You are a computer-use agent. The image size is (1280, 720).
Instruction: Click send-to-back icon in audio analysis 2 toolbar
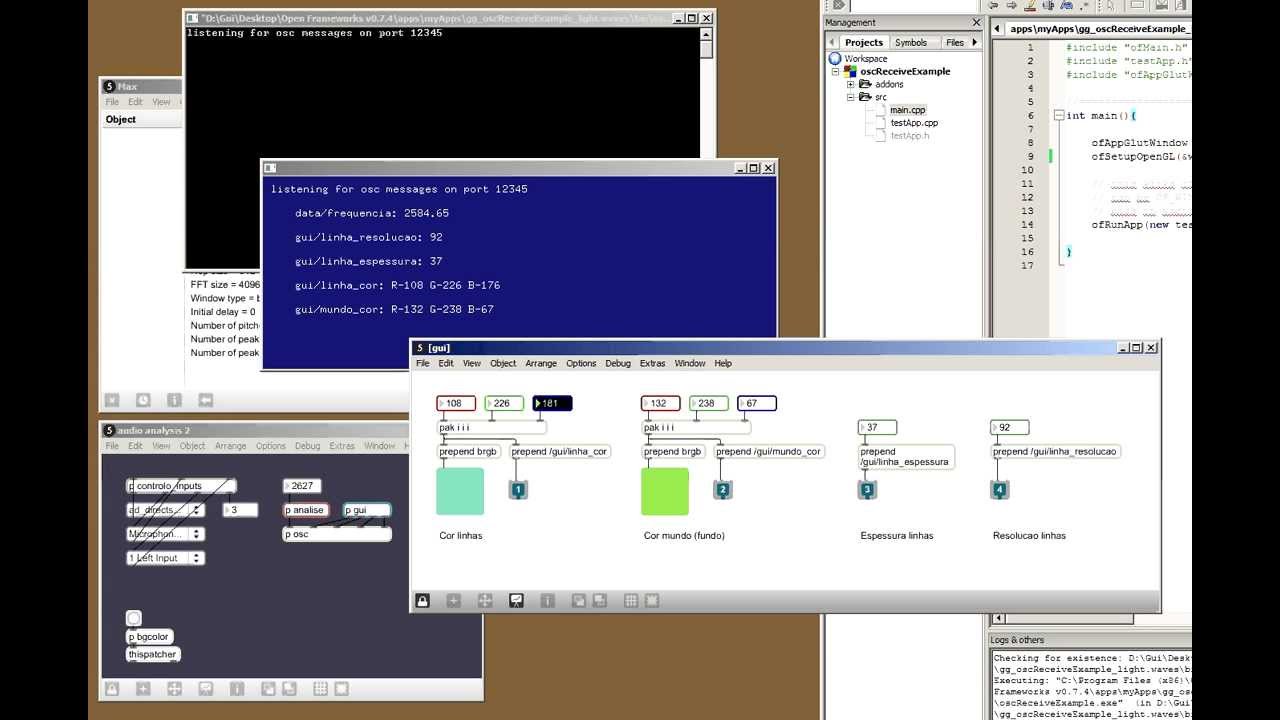(x=289, y=689)
